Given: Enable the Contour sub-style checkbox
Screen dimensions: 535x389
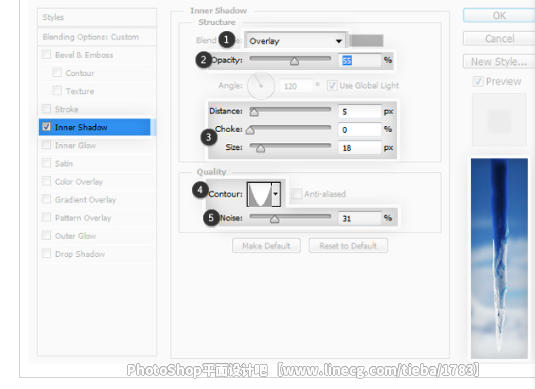Looking at the screenshot, I should (x=57, y=73).
